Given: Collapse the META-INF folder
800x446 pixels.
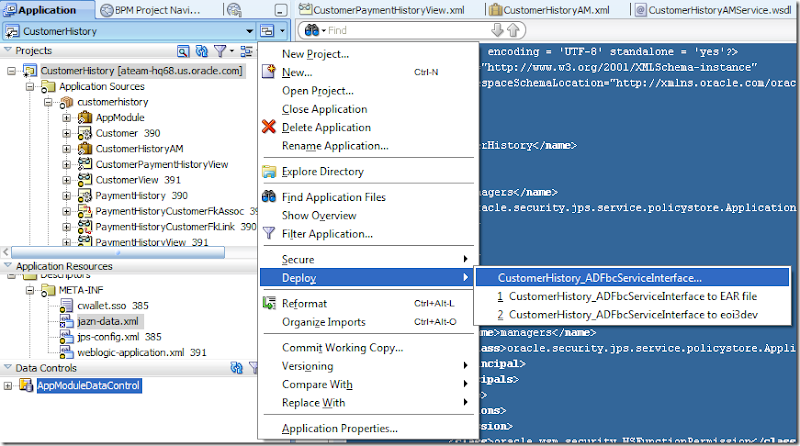Looking at the screenshot, I should point(30,290).
